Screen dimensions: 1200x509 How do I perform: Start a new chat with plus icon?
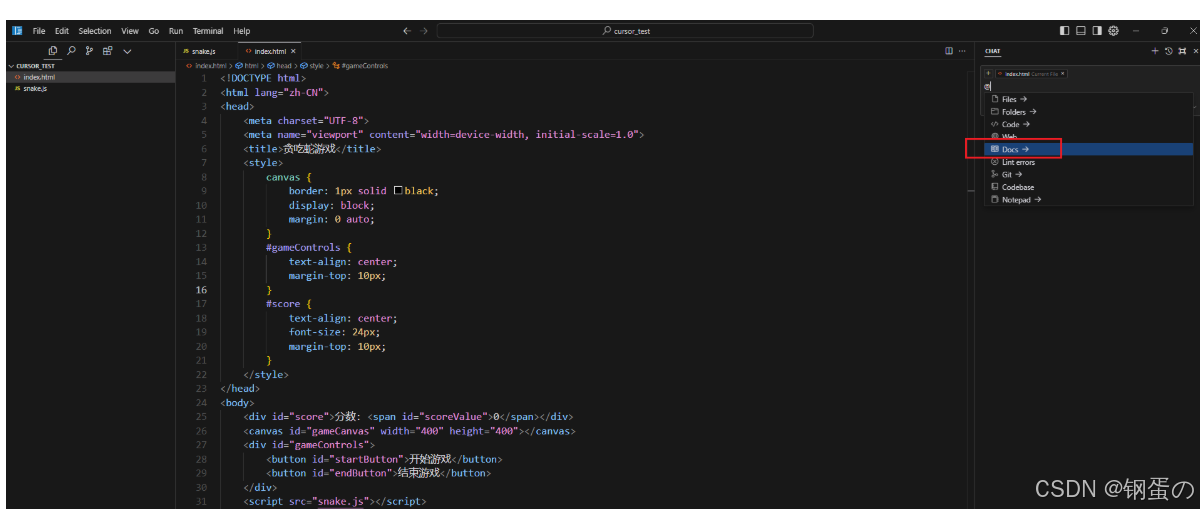1155,50
